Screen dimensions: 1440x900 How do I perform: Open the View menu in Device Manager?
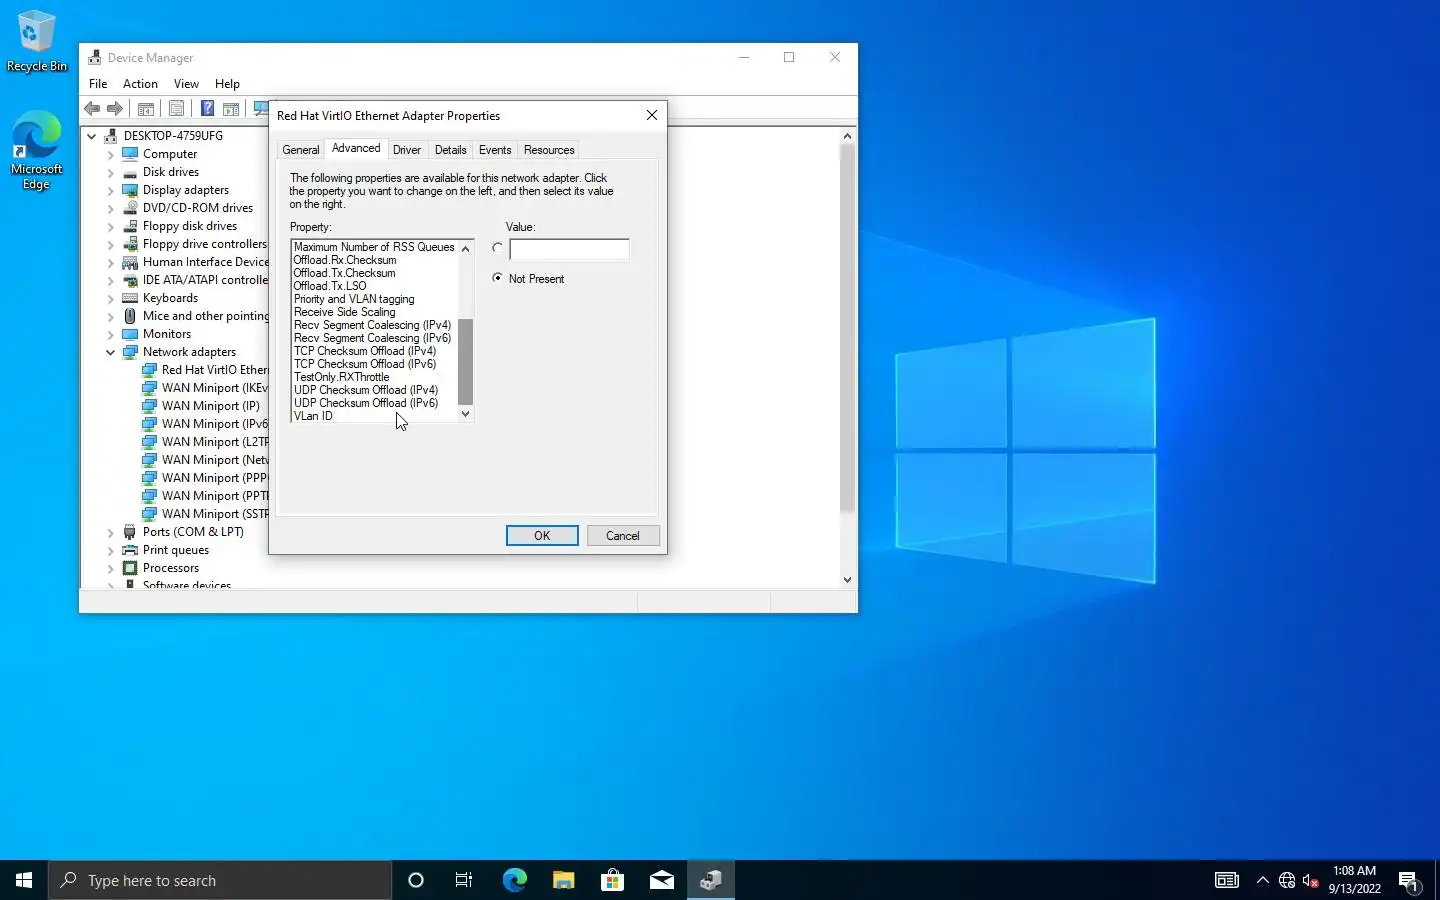pos(186,84)
